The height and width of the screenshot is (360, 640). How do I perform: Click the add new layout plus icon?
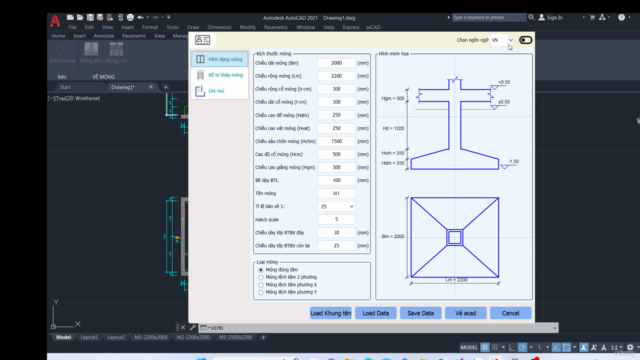[x=263, y=337]
